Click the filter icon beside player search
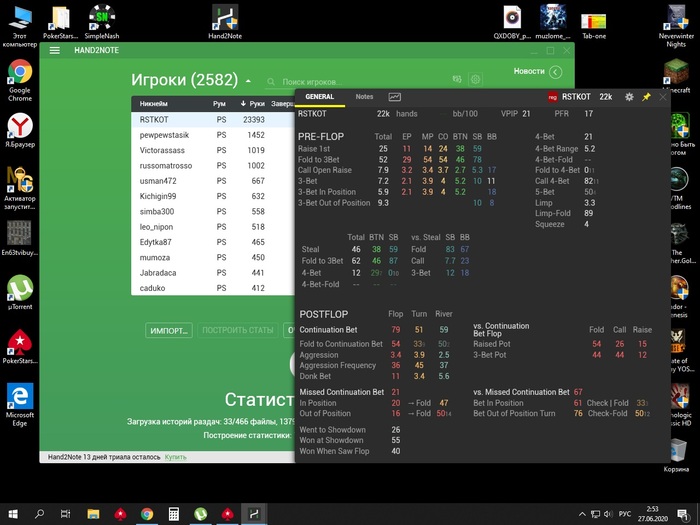Viewport: 700px width, 525px height. point(457,79)
